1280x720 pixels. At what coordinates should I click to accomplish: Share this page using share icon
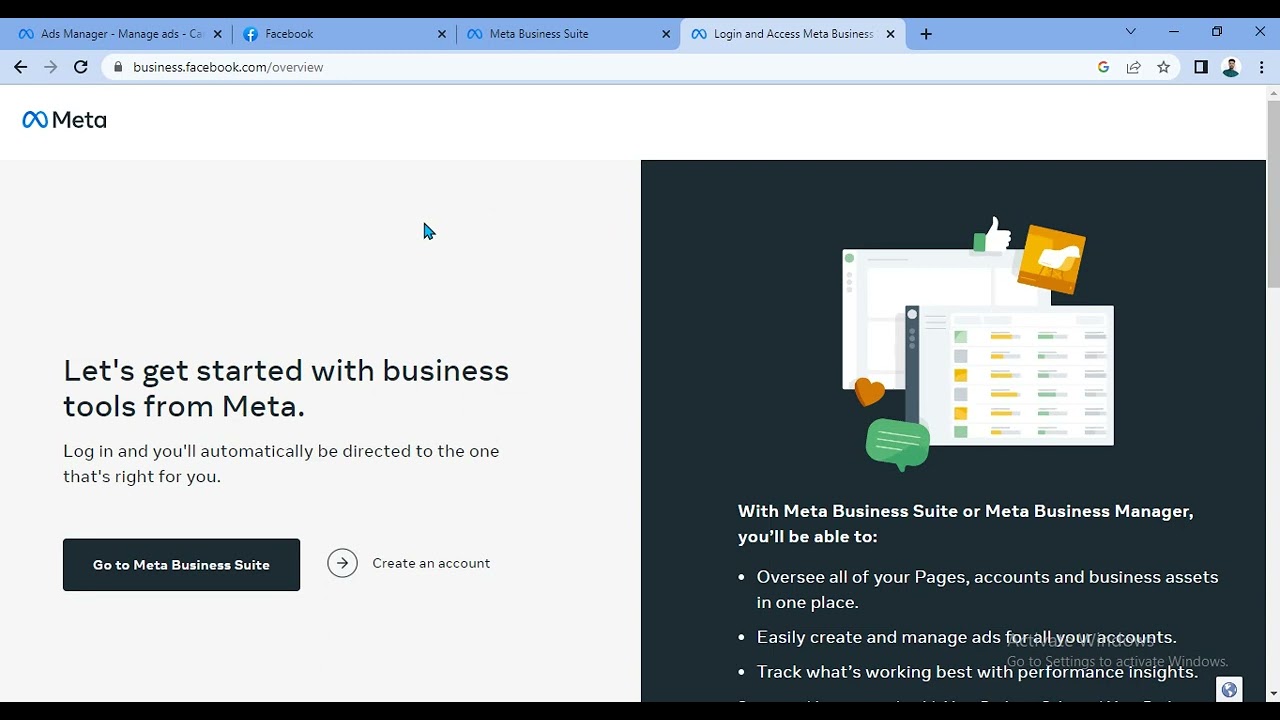(1134, 67)
